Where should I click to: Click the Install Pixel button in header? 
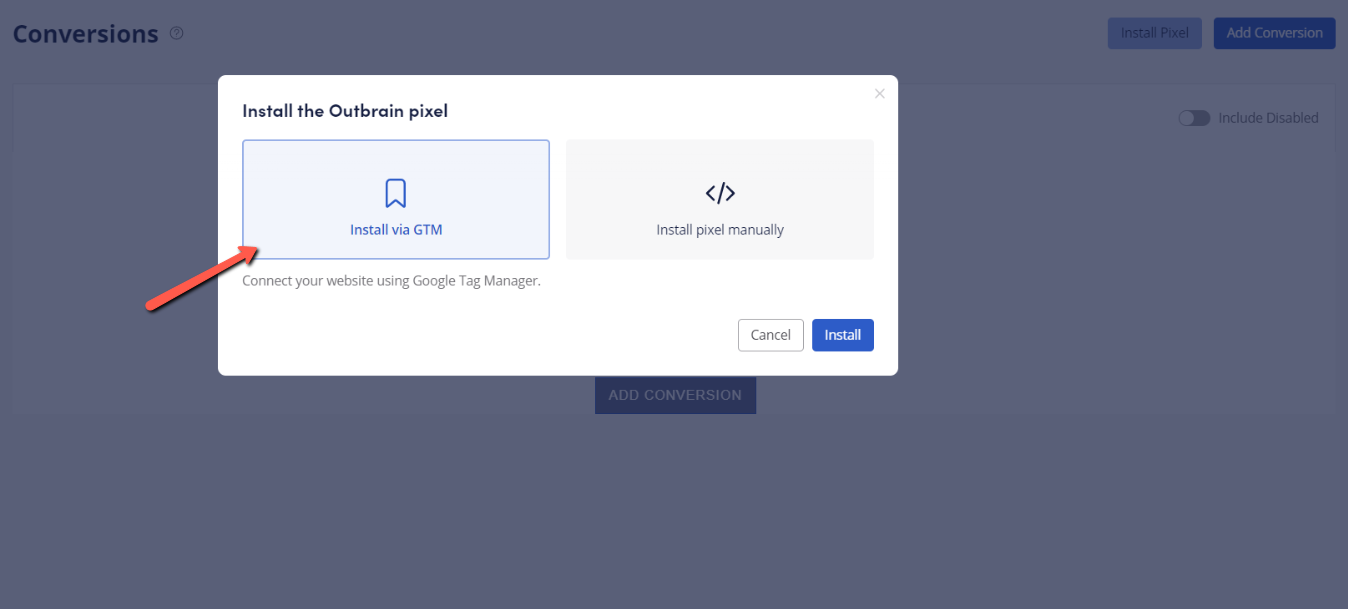click(x=1154, y=33)
